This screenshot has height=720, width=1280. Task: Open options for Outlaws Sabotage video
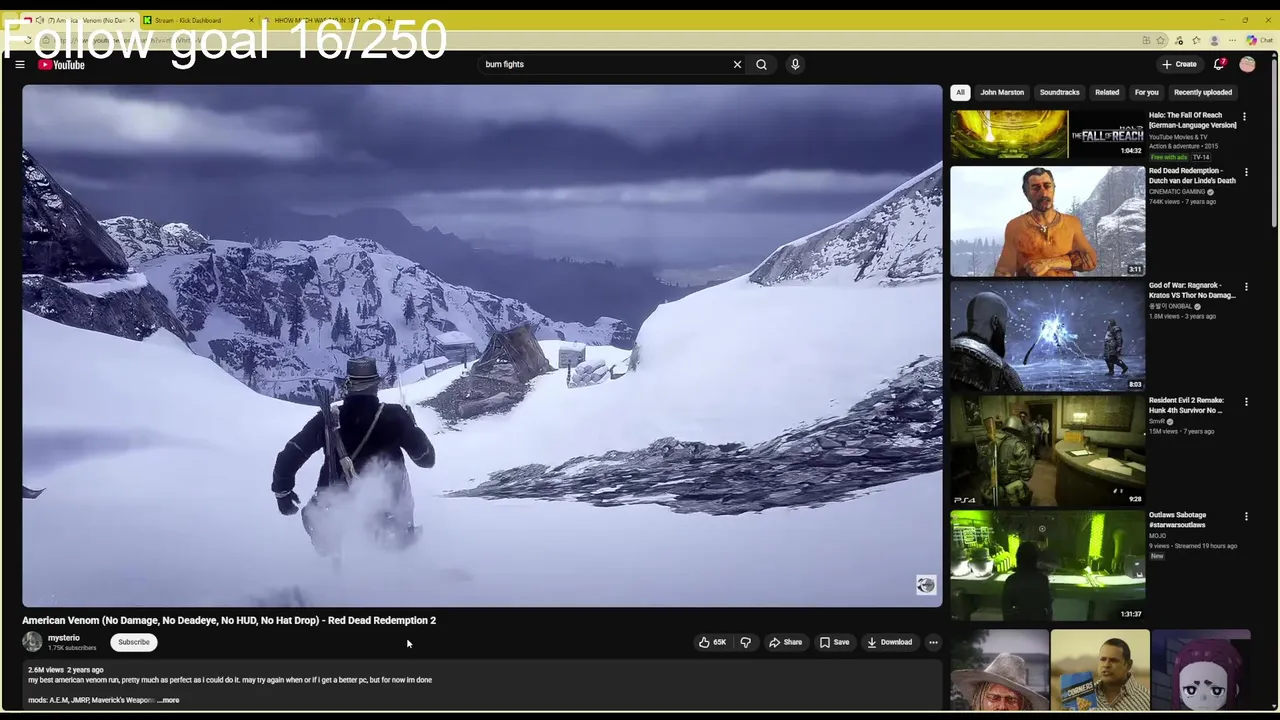coord(1246,517)
